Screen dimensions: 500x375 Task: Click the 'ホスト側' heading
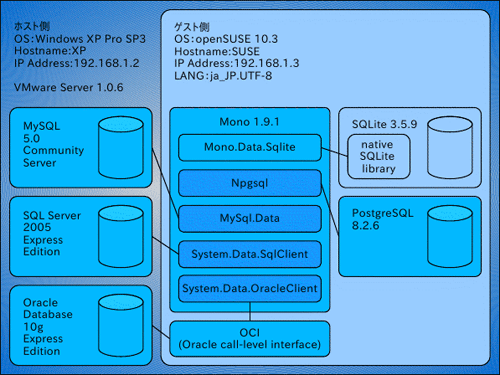(32, 26)
